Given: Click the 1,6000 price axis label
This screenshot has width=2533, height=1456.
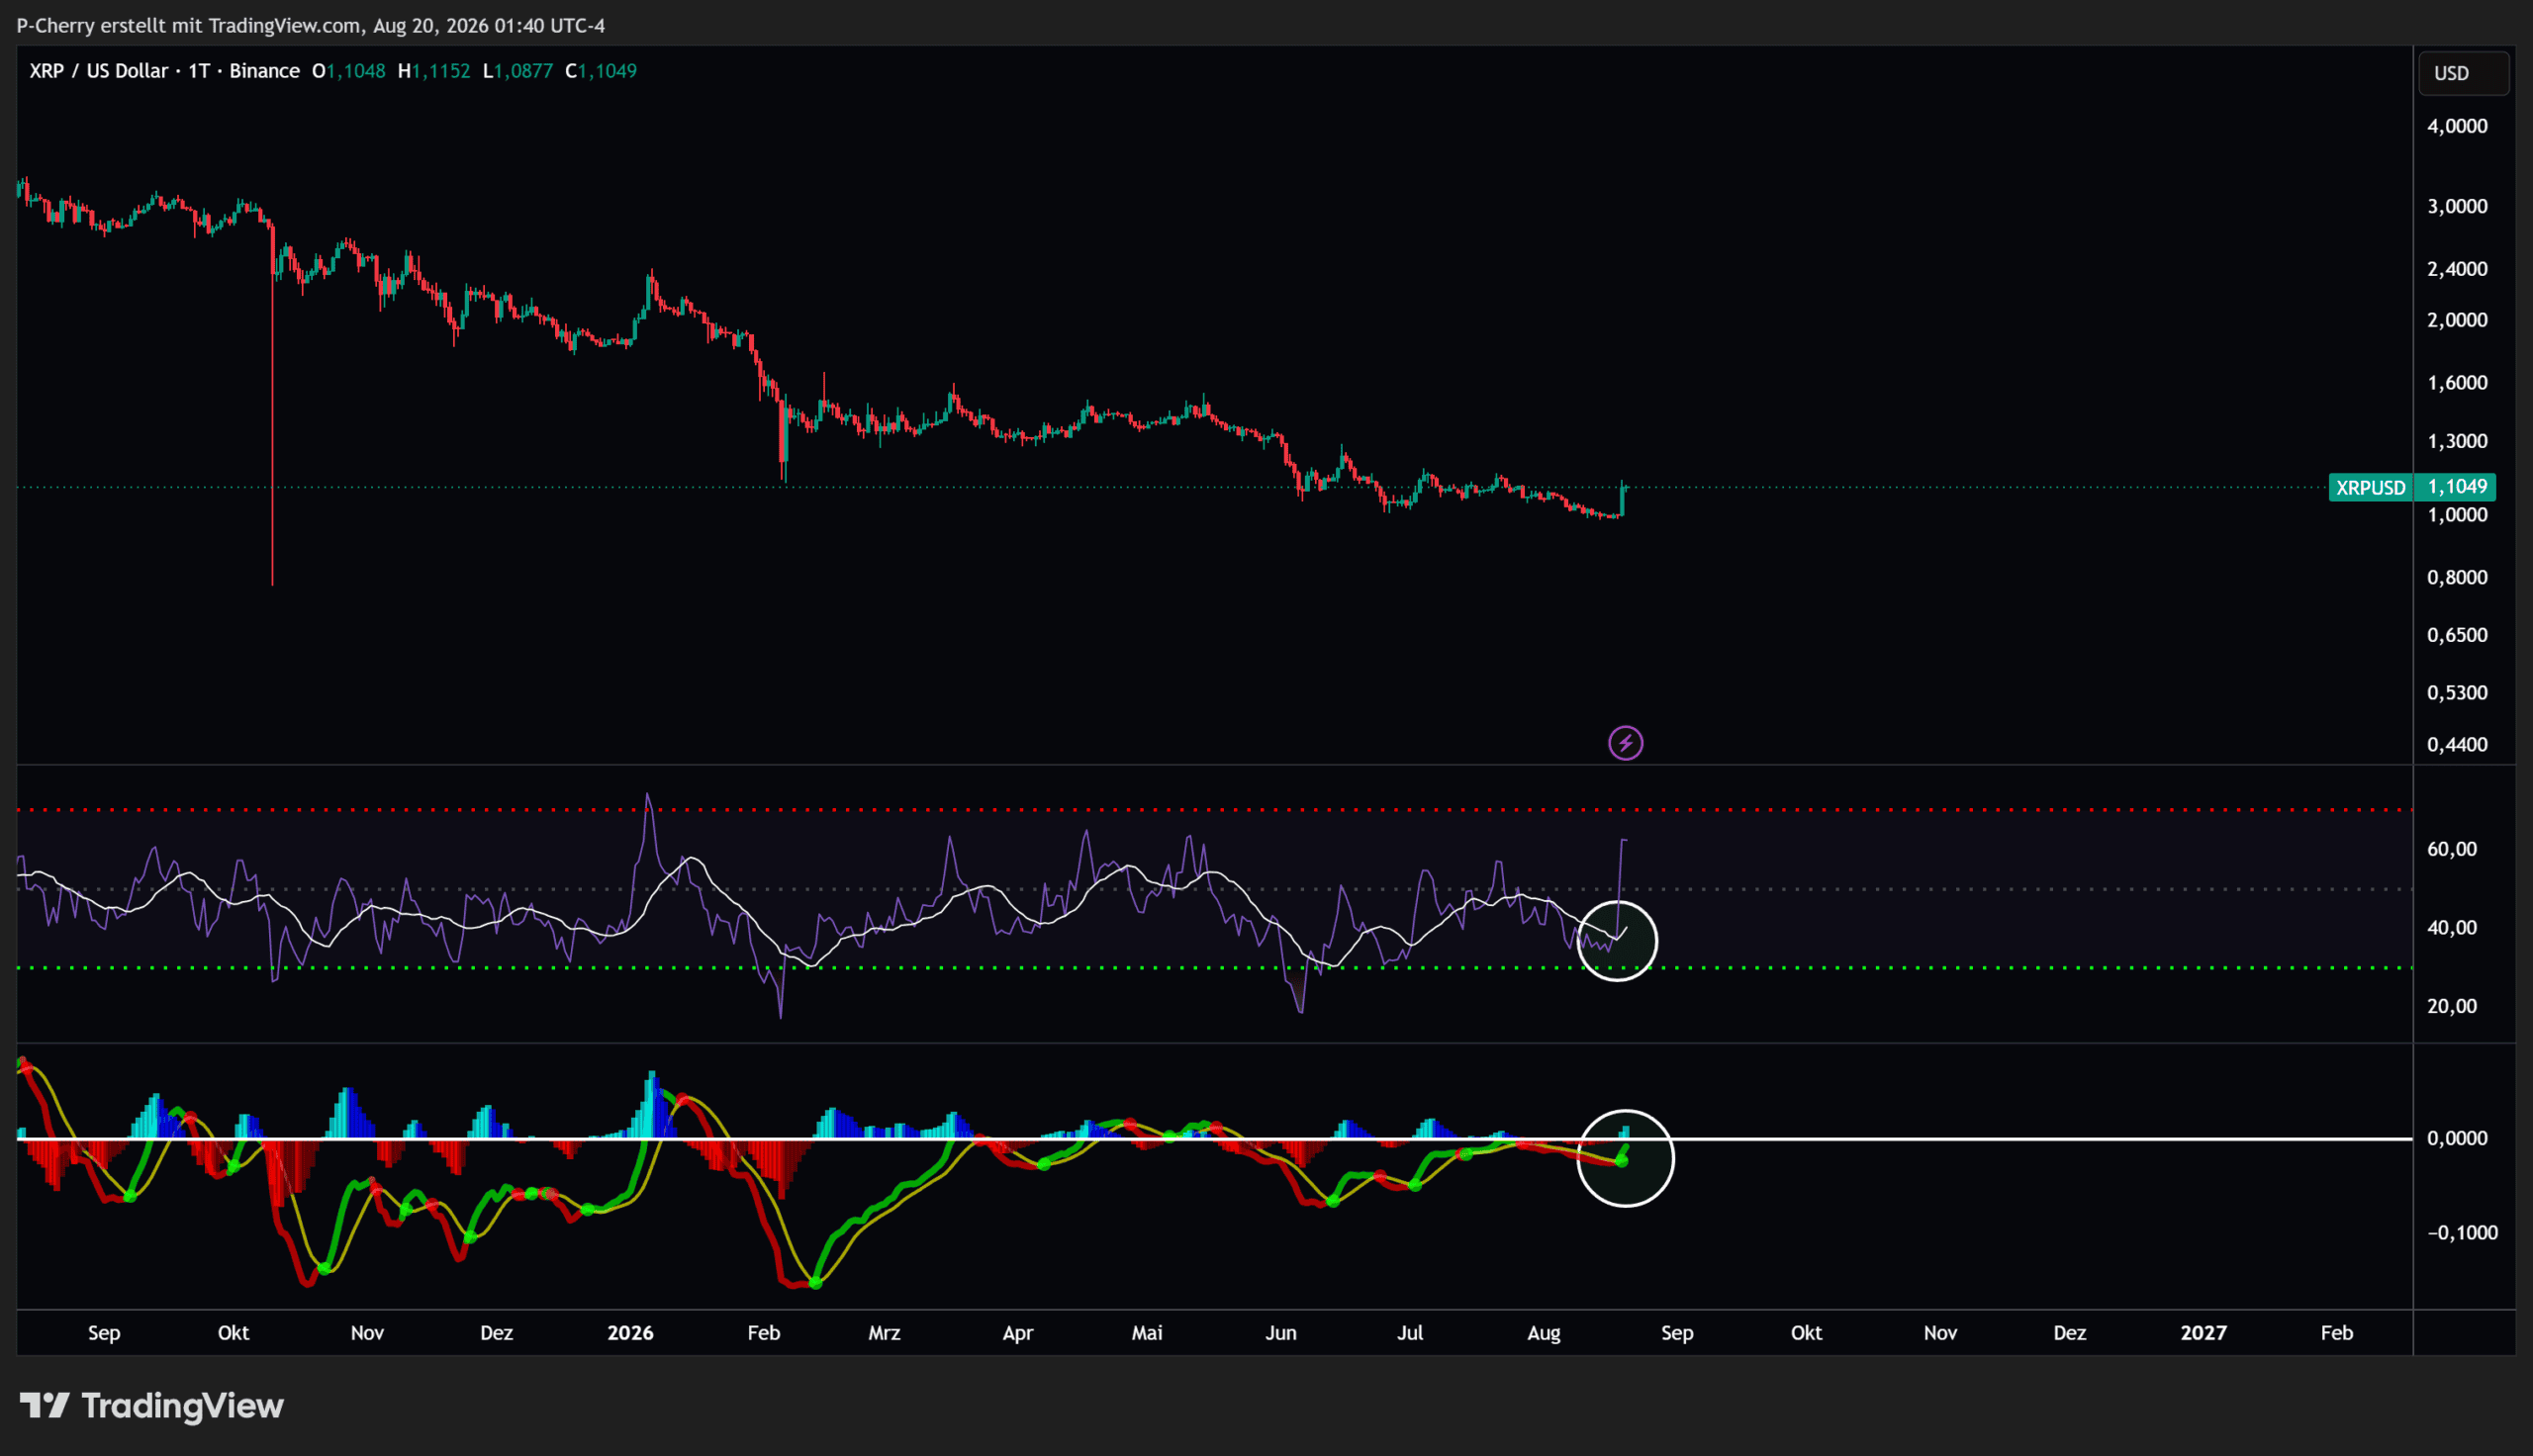Looking at the screenshot, I should 2457,383.
